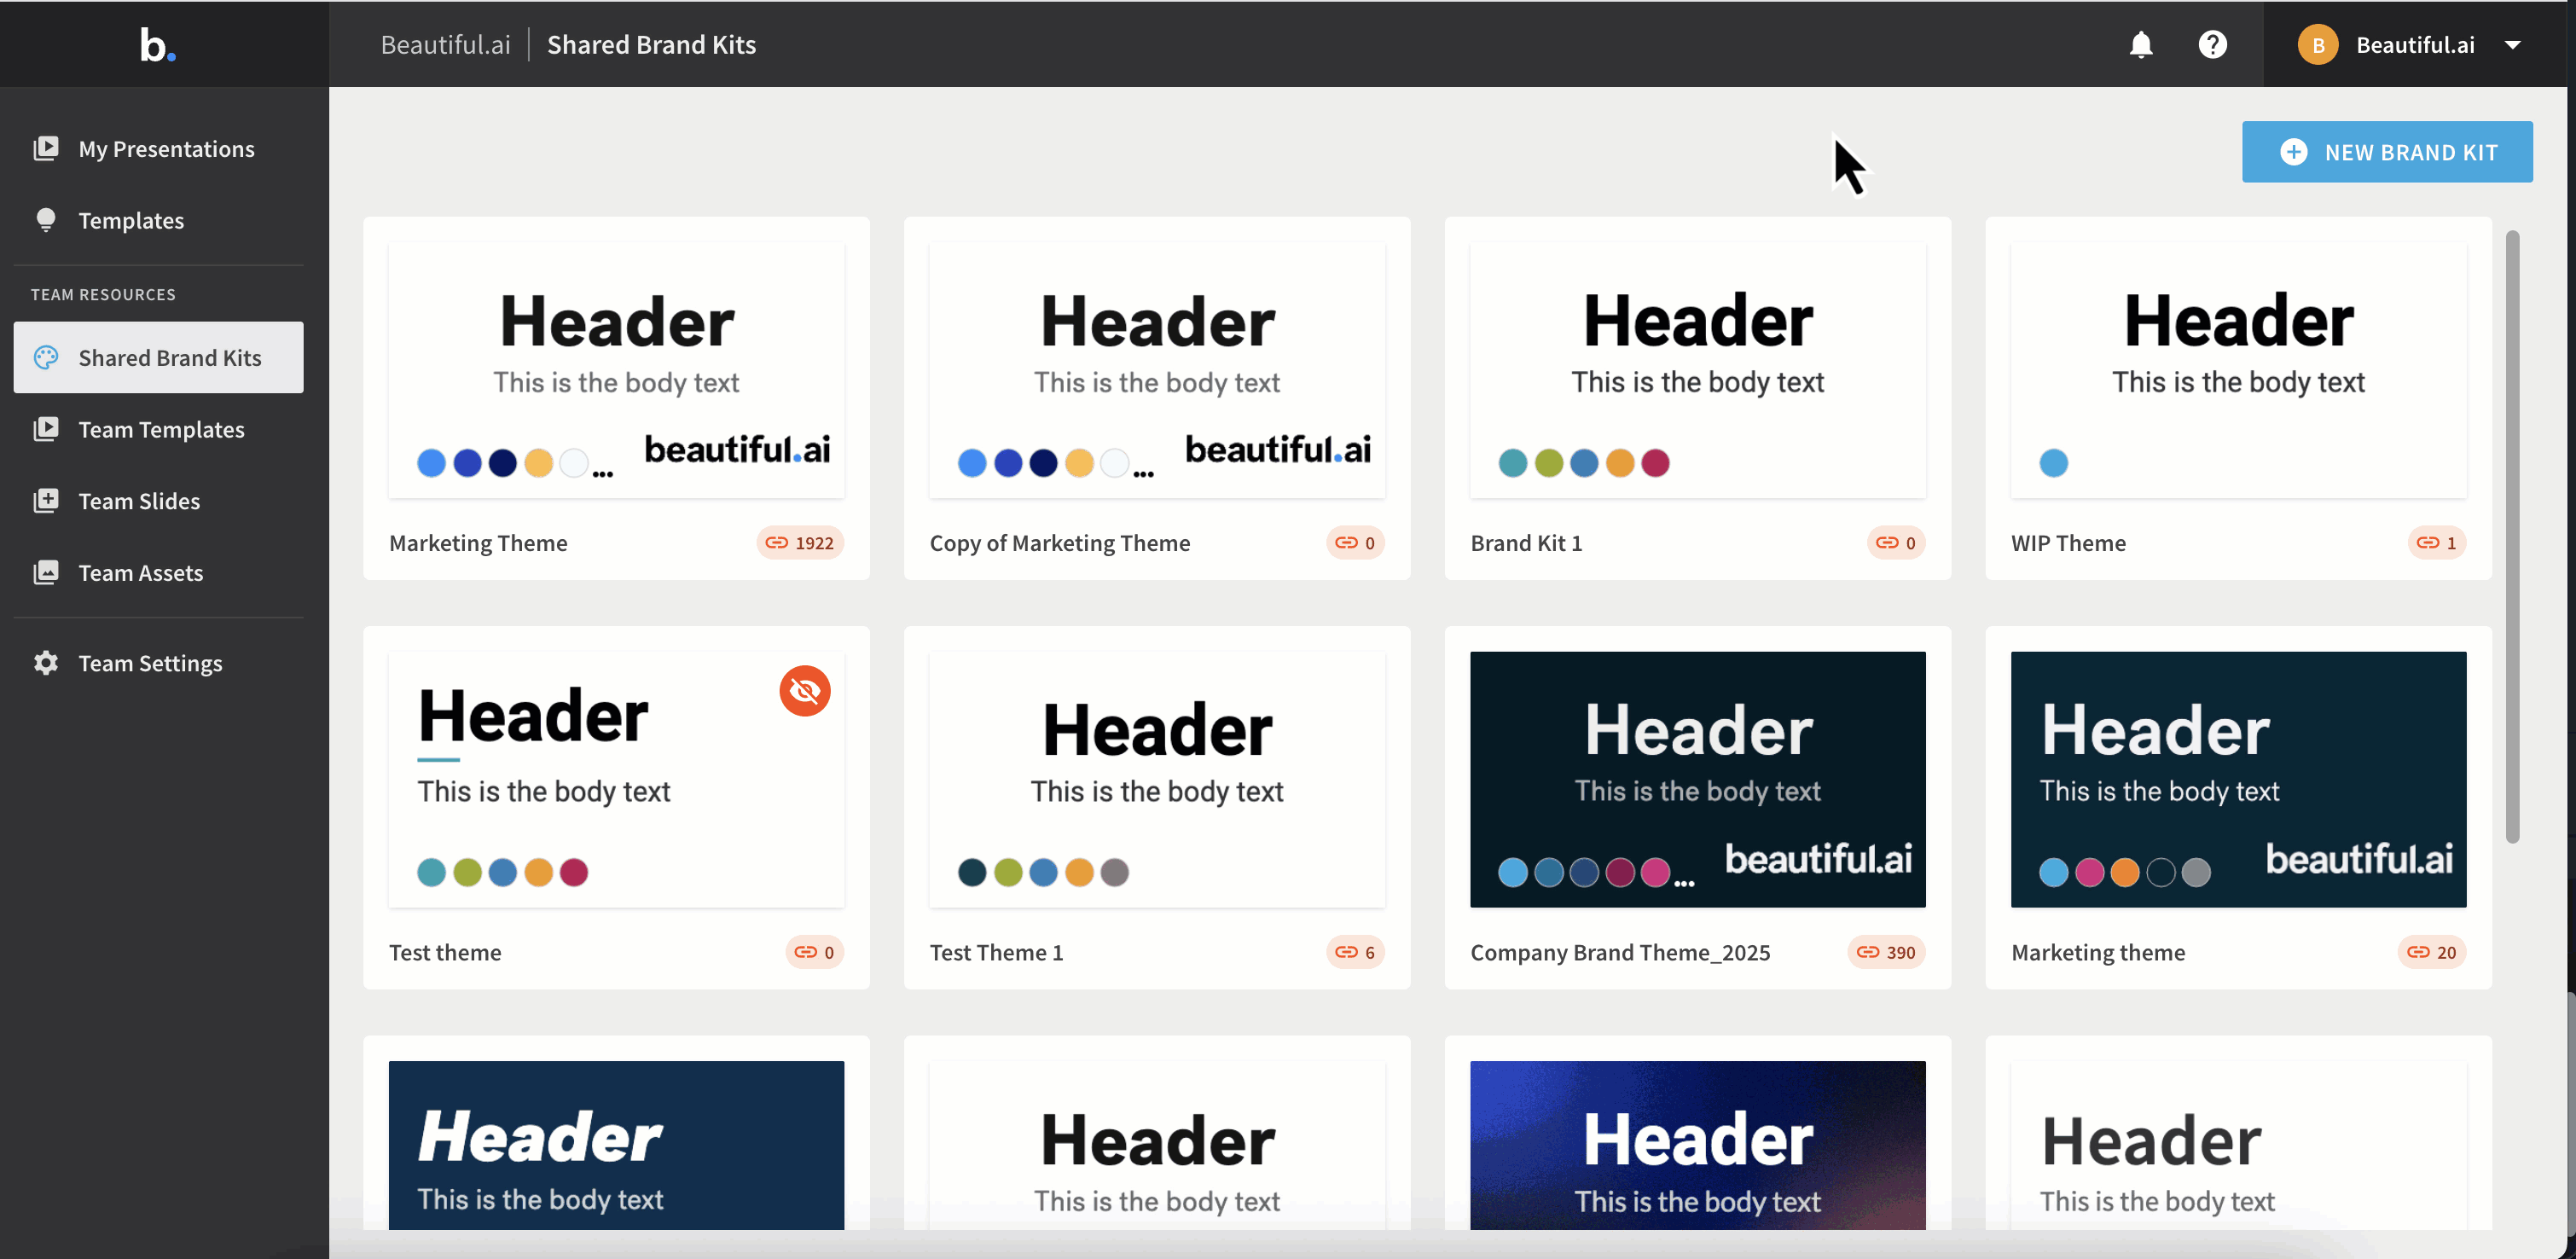Open the italic Header navy thumbnail

coord(616,1146)
